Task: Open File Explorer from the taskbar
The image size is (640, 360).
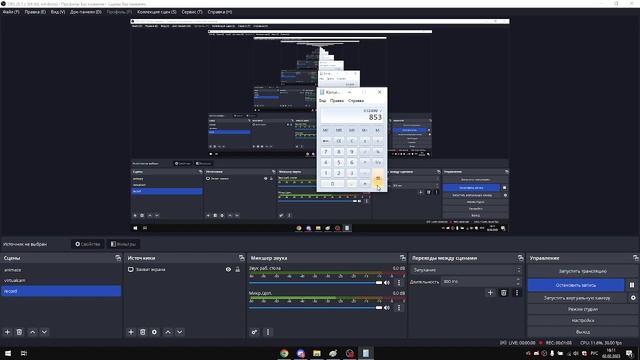Action: [317, 353]
